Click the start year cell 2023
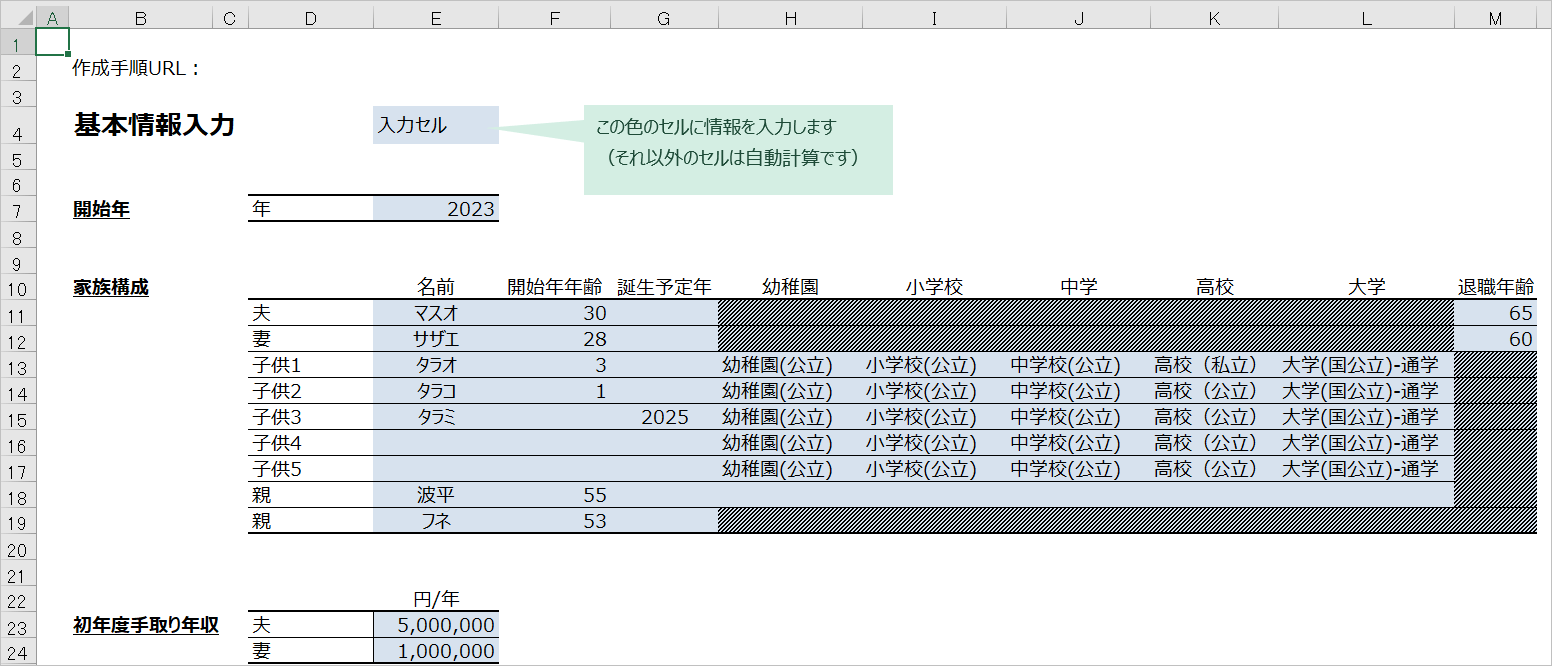This screenshot has width=1552, height=666. click(x=435, y=209)
